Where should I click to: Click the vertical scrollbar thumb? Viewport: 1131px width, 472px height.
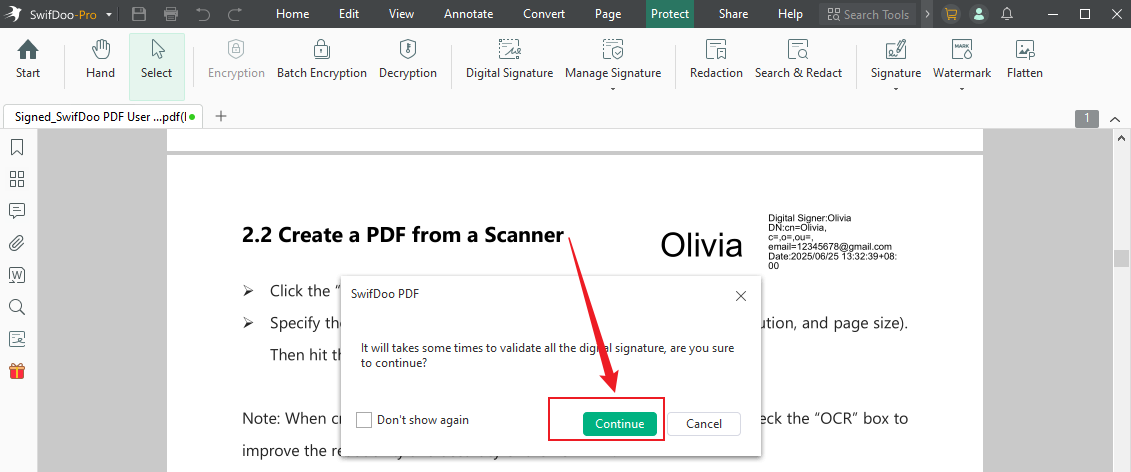(1121, 258)
